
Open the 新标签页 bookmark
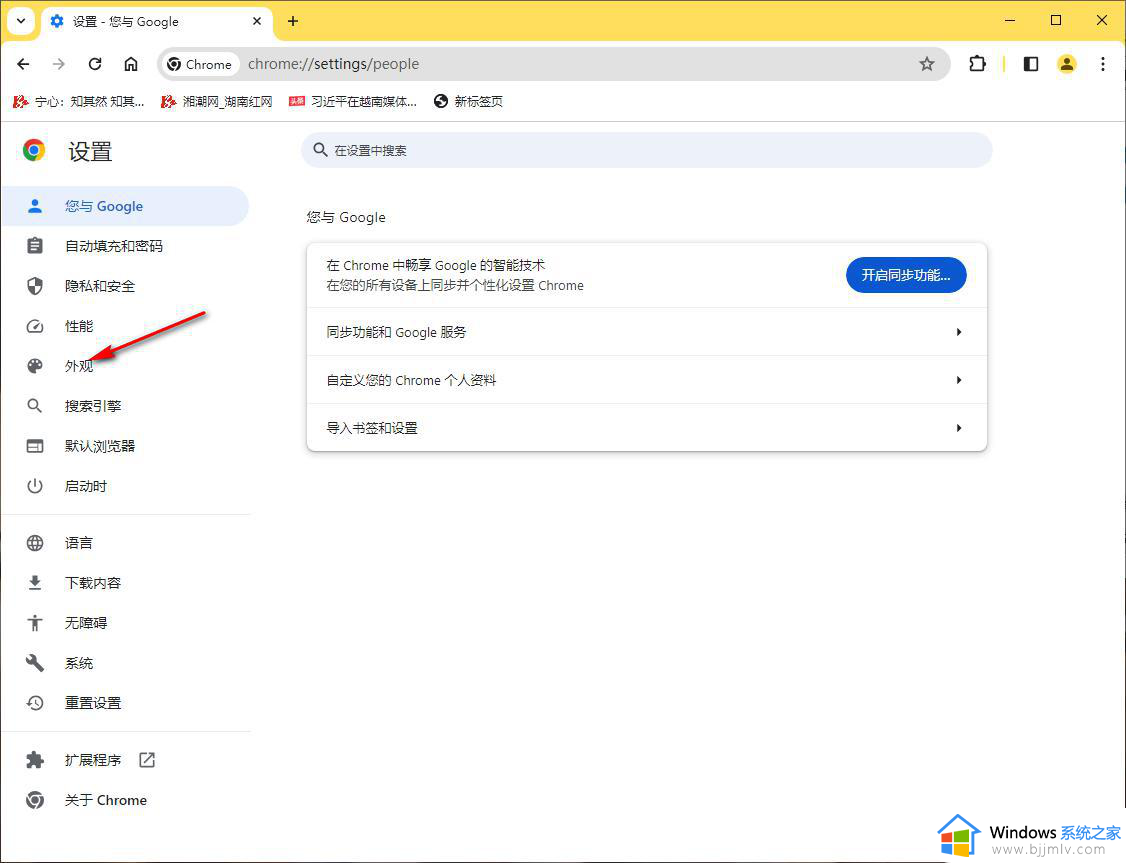pyautogui.click(x=468, y=101)
